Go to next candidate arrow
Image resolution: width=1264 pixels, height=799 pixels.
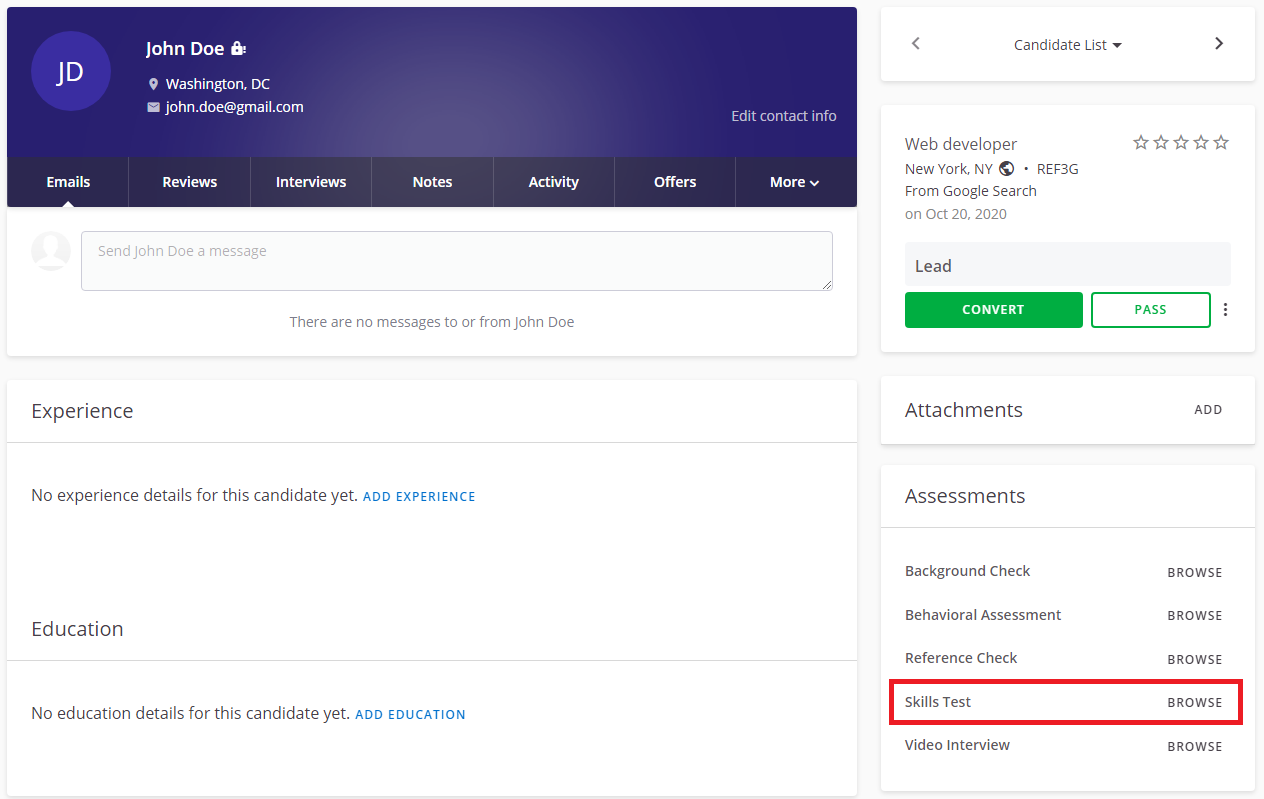(1219, 44)
